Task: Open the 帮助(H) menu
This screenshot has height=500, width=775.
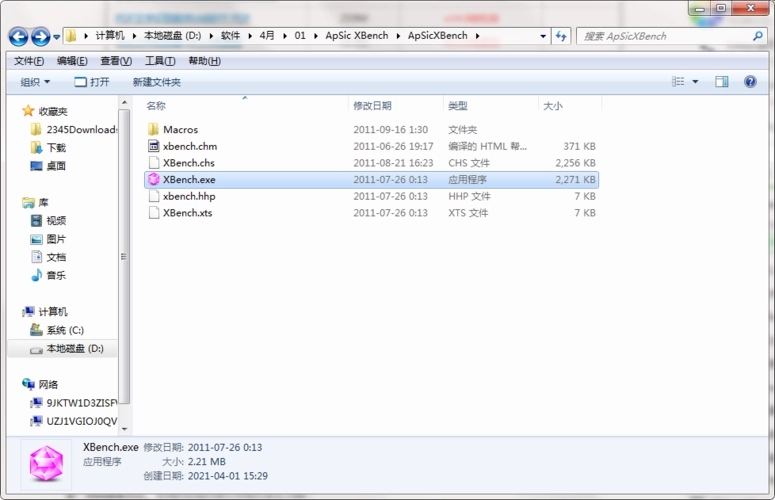Action: (x=205, y=61)
